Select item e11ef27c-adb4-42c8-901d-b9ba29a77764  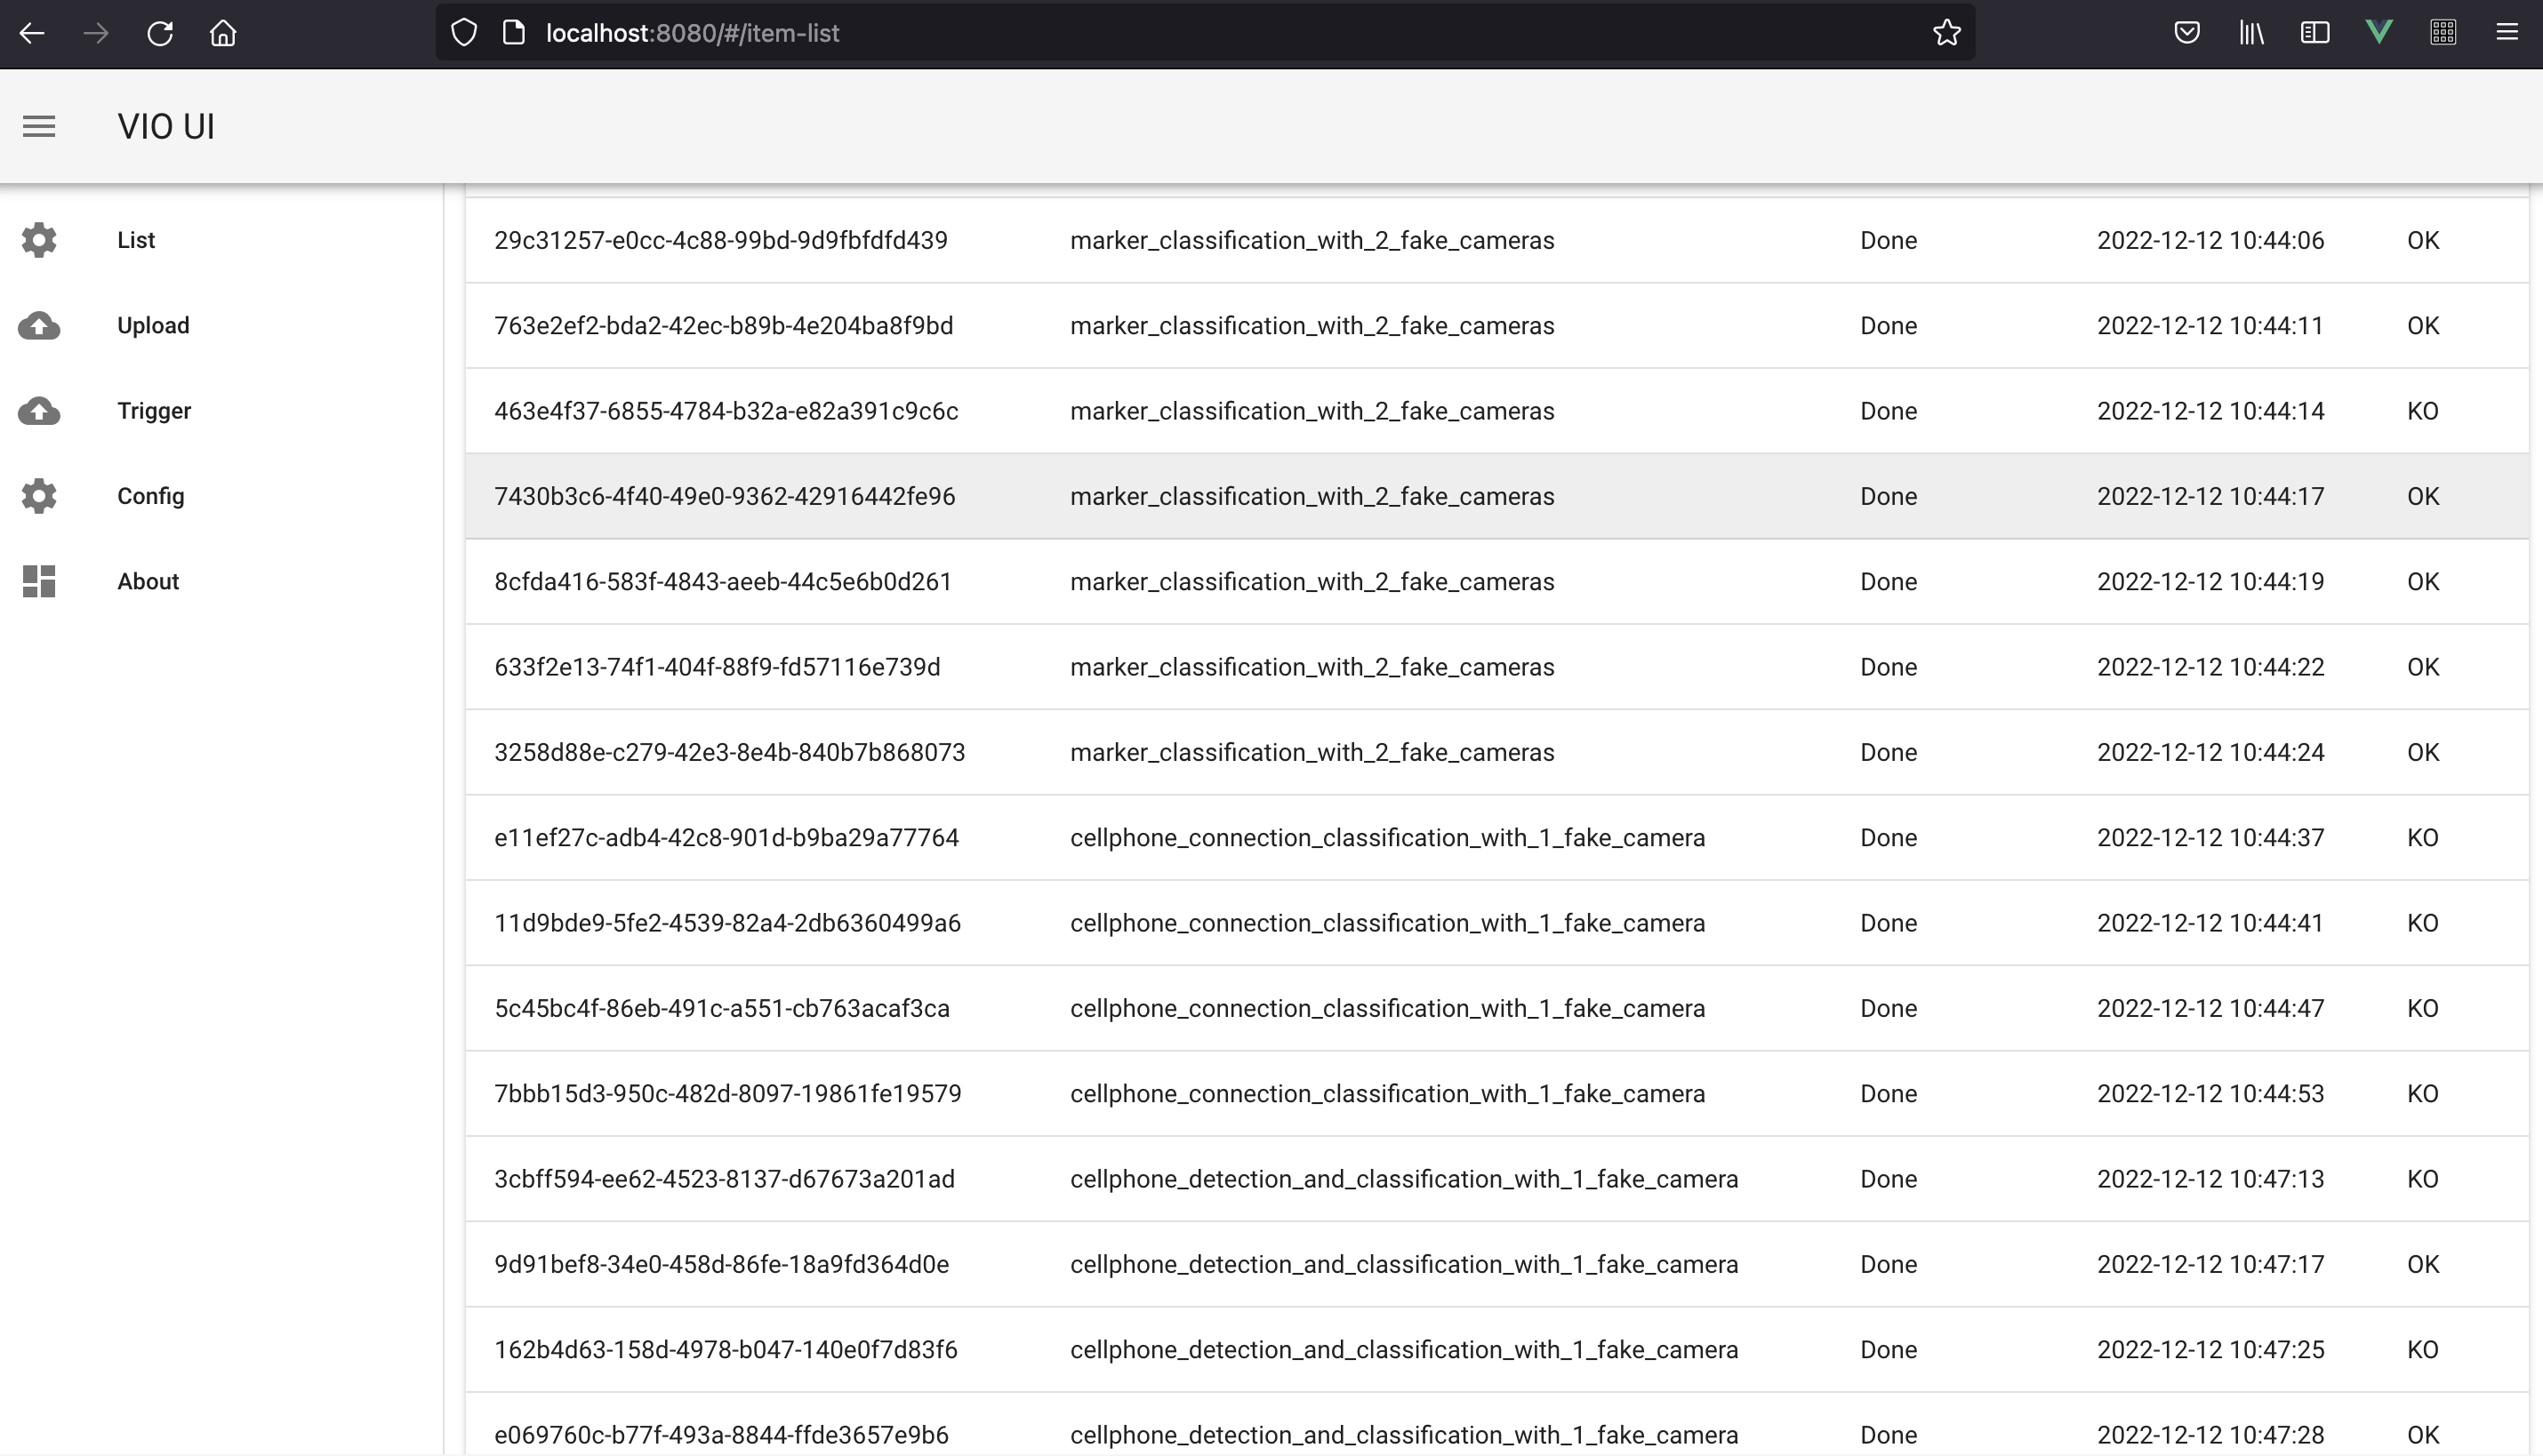click(x=1496, y=838)
